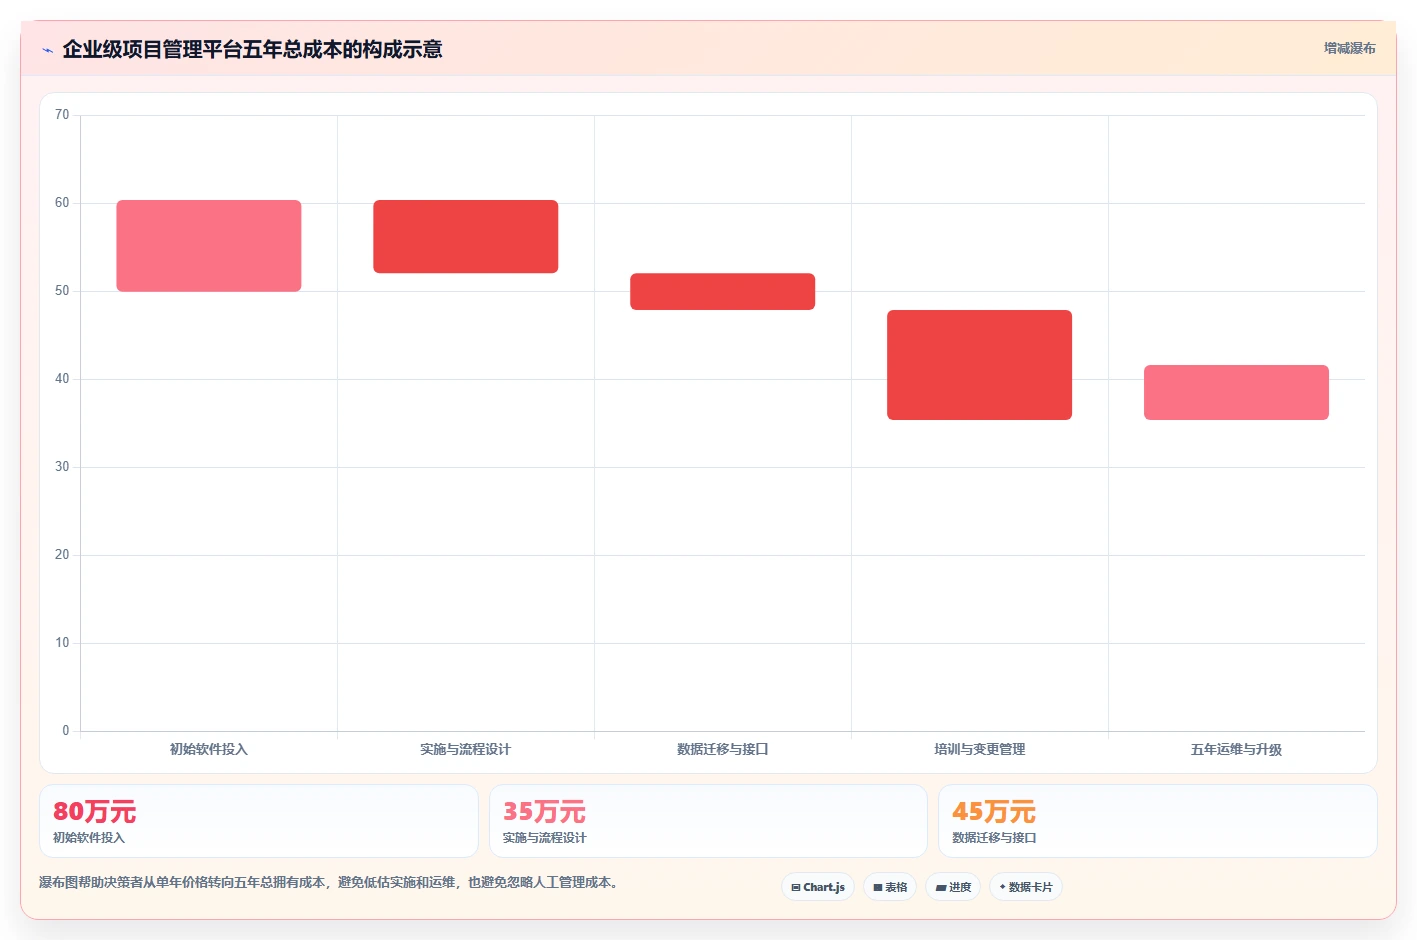
Task: Click the x-axis label 五年运维与升级
Action: (1237, 749)
